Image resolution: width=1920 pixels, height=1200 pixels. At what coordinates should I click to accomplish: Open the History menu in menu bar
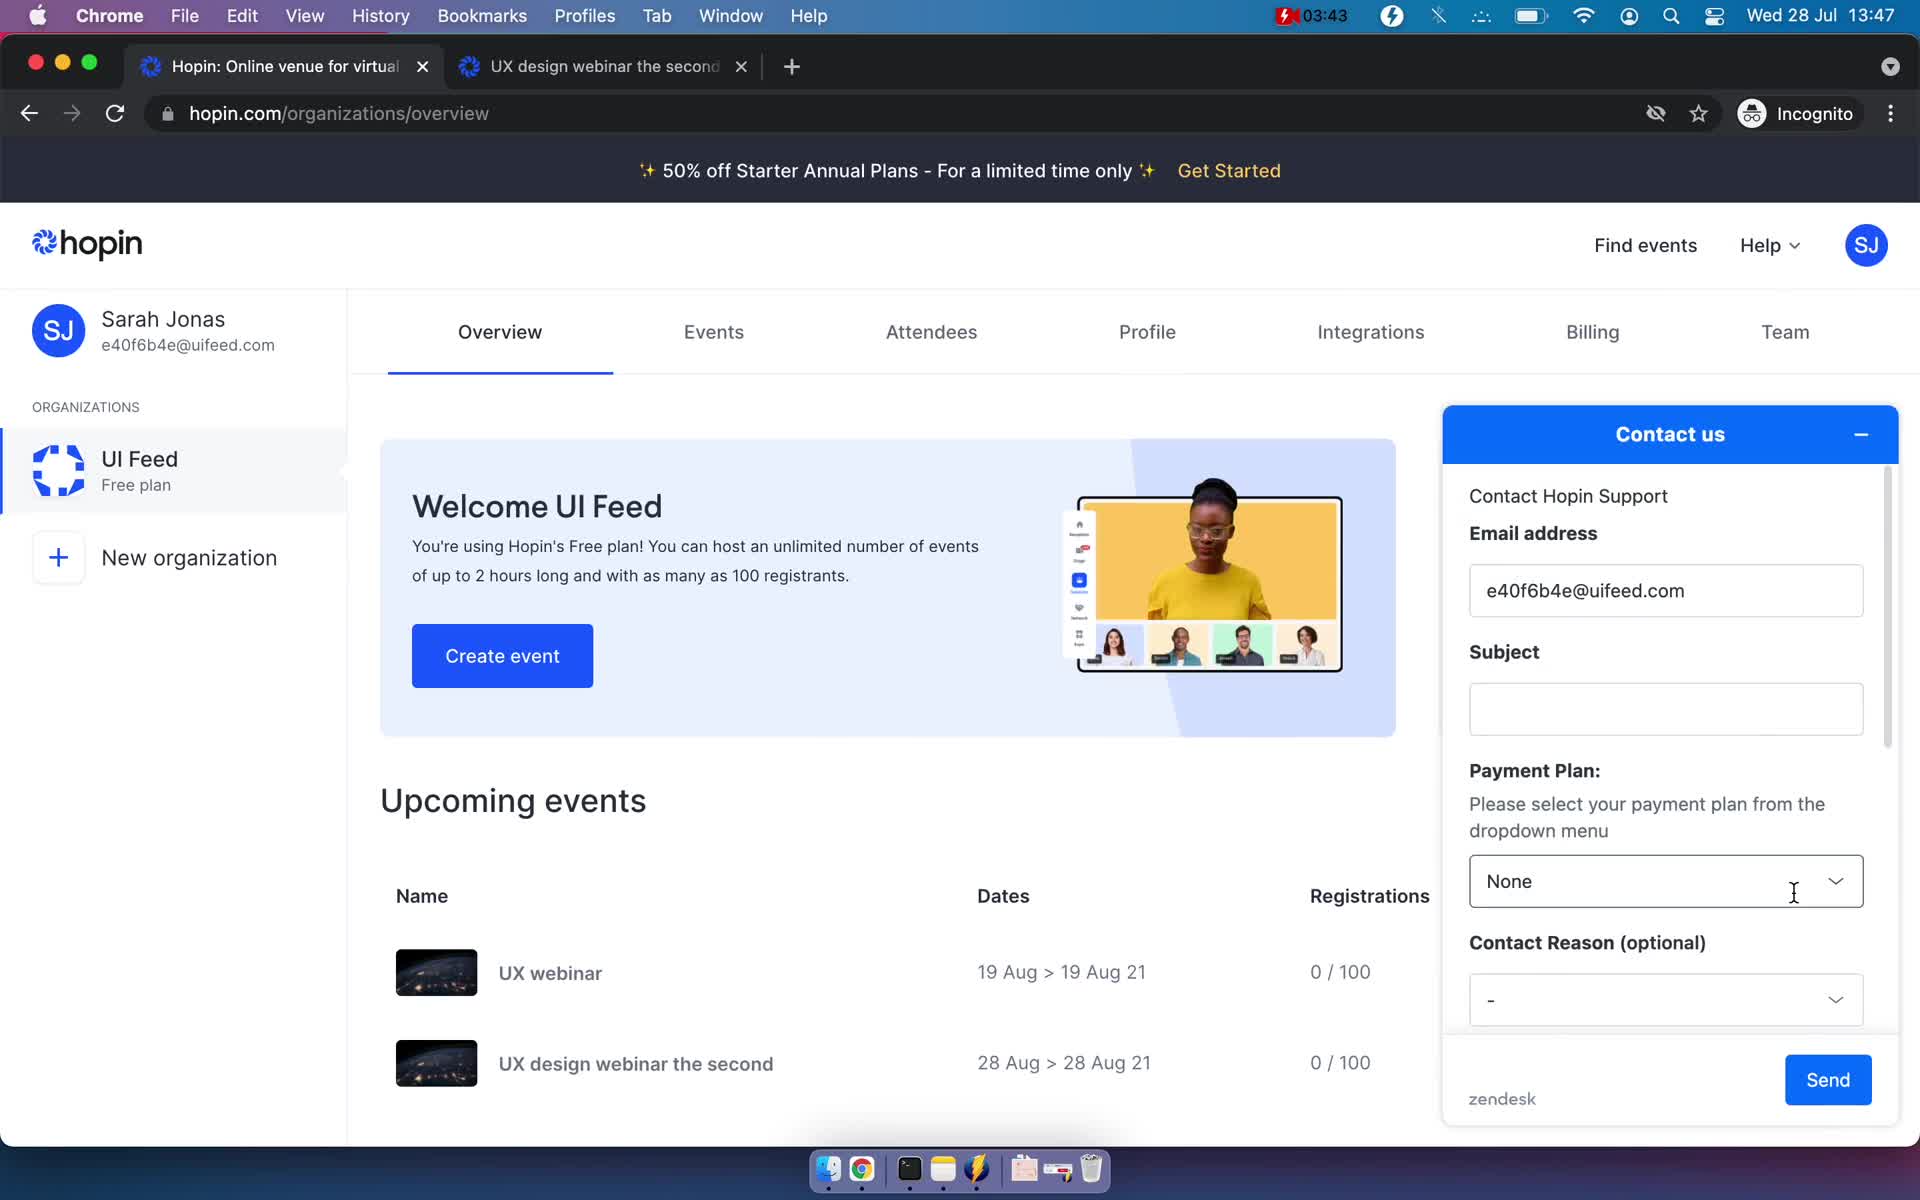click(x=380, y=16)
